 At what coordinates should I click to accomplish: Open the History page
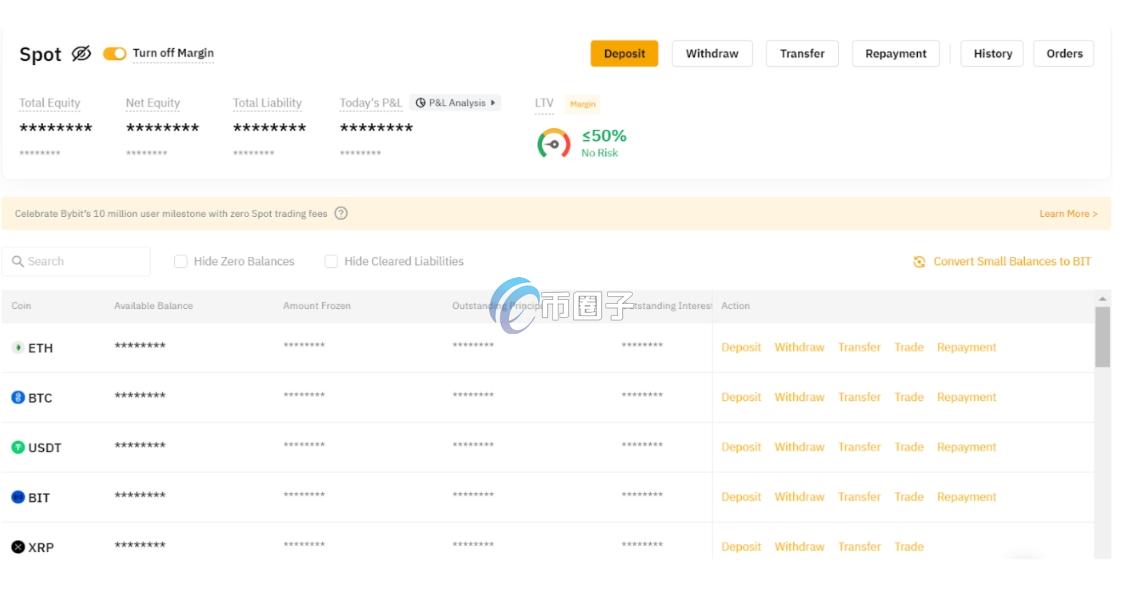click(x=992, y=54)
